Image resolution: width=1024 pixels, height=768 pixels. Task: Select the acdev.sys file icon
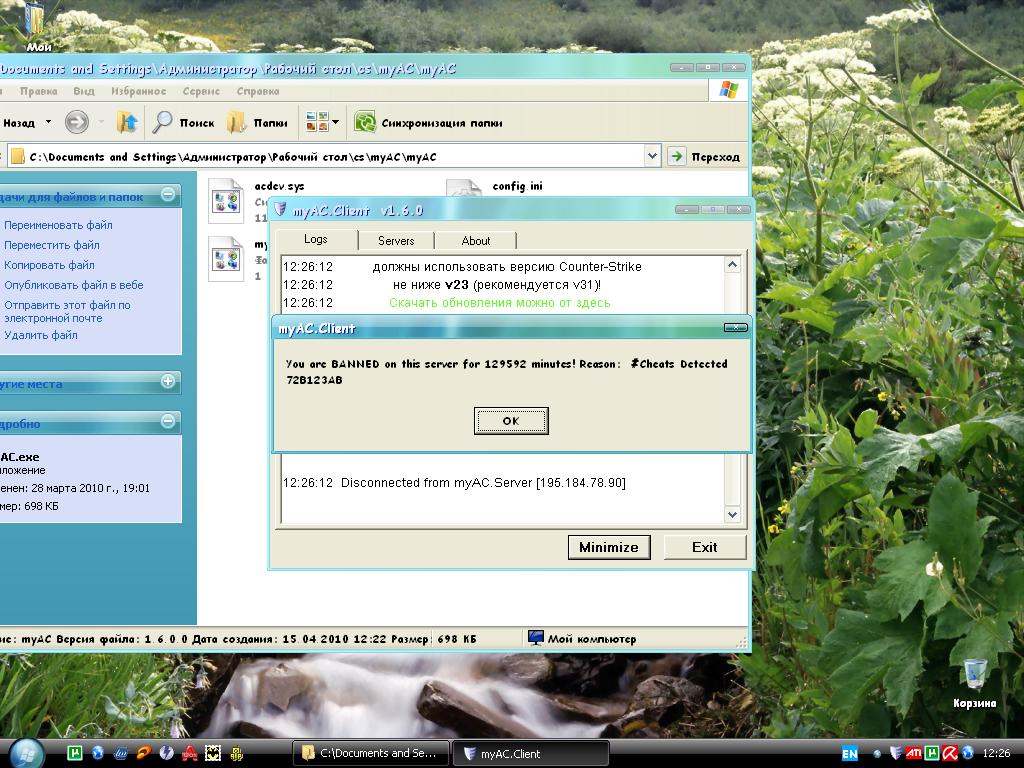pyautogui.click(x=226, y=200)
